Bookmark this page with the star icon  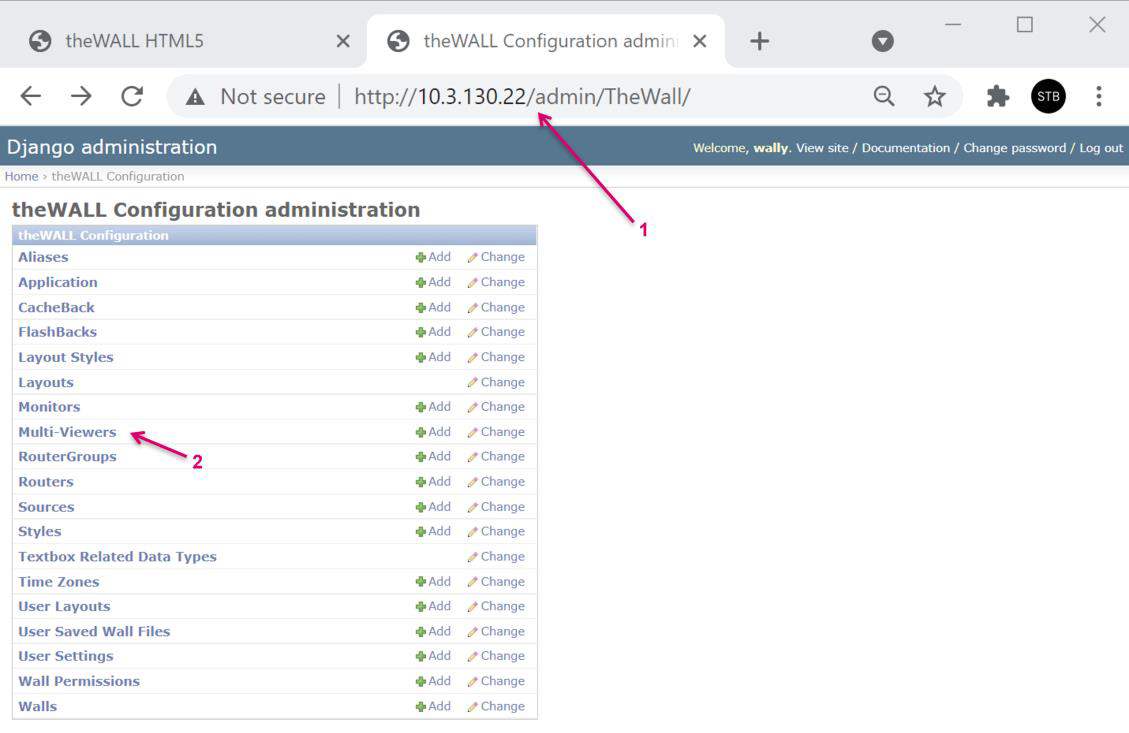pyautogui.click(x=934, y=96)
